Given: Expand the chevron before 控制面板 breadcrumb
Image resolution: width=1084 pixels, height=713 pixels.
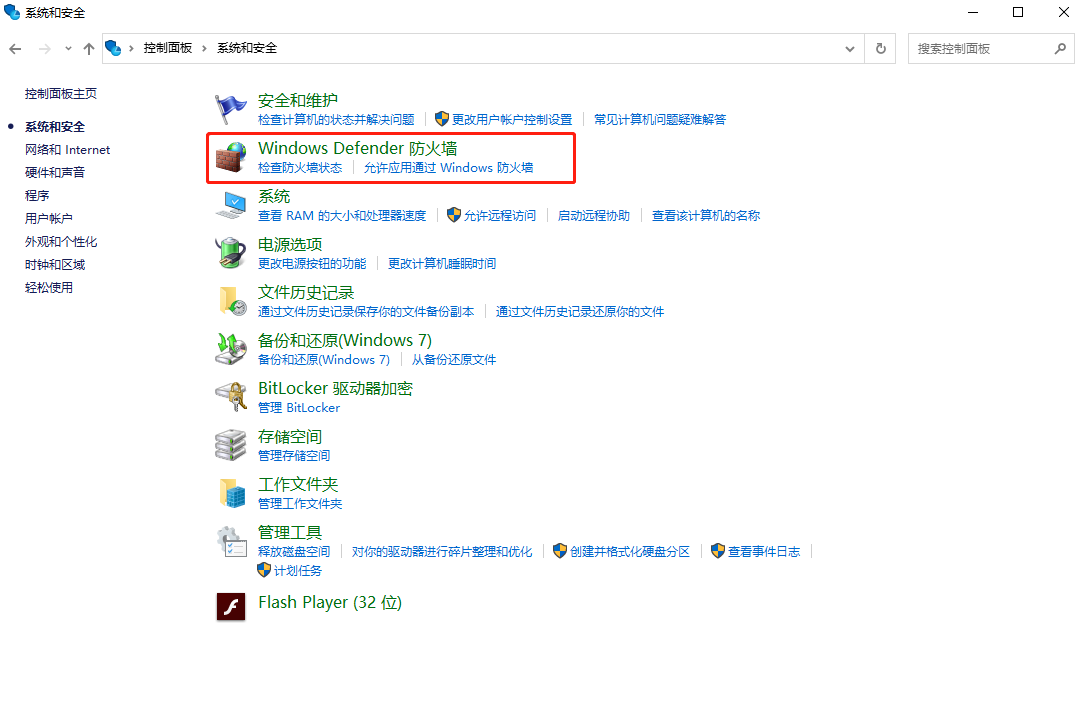Looking at the screenshot, I should (131, 48).
